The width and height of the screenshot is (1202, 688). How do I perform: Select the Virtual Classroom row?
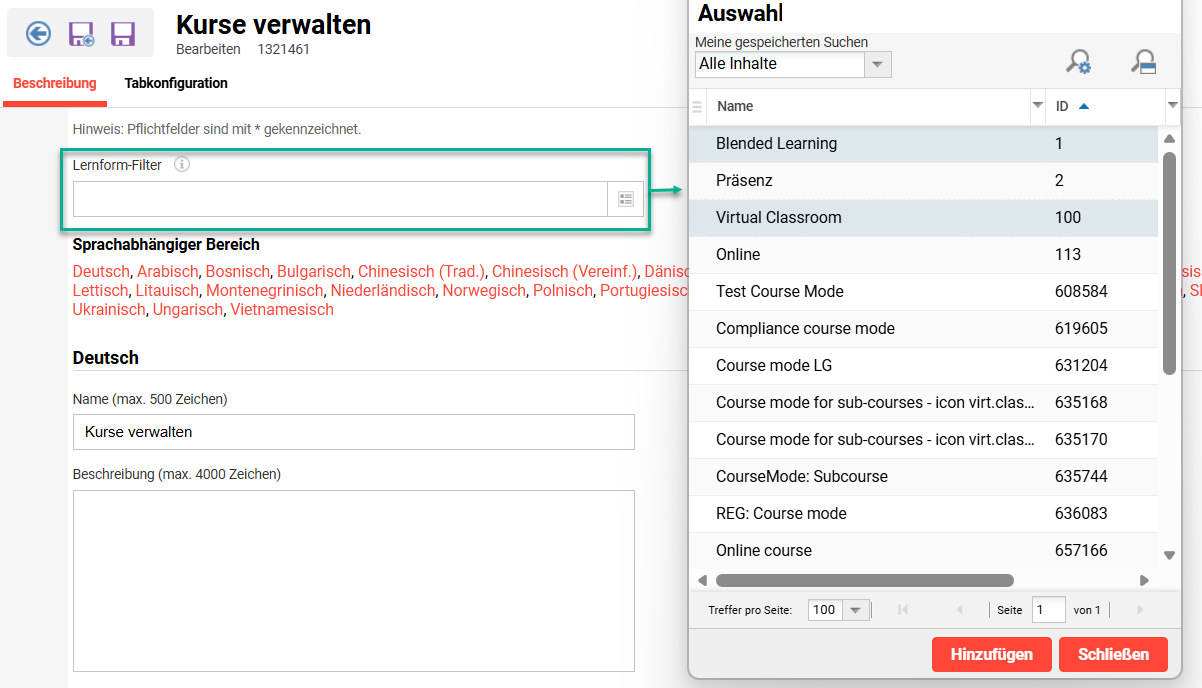click(x=850, y=217)
